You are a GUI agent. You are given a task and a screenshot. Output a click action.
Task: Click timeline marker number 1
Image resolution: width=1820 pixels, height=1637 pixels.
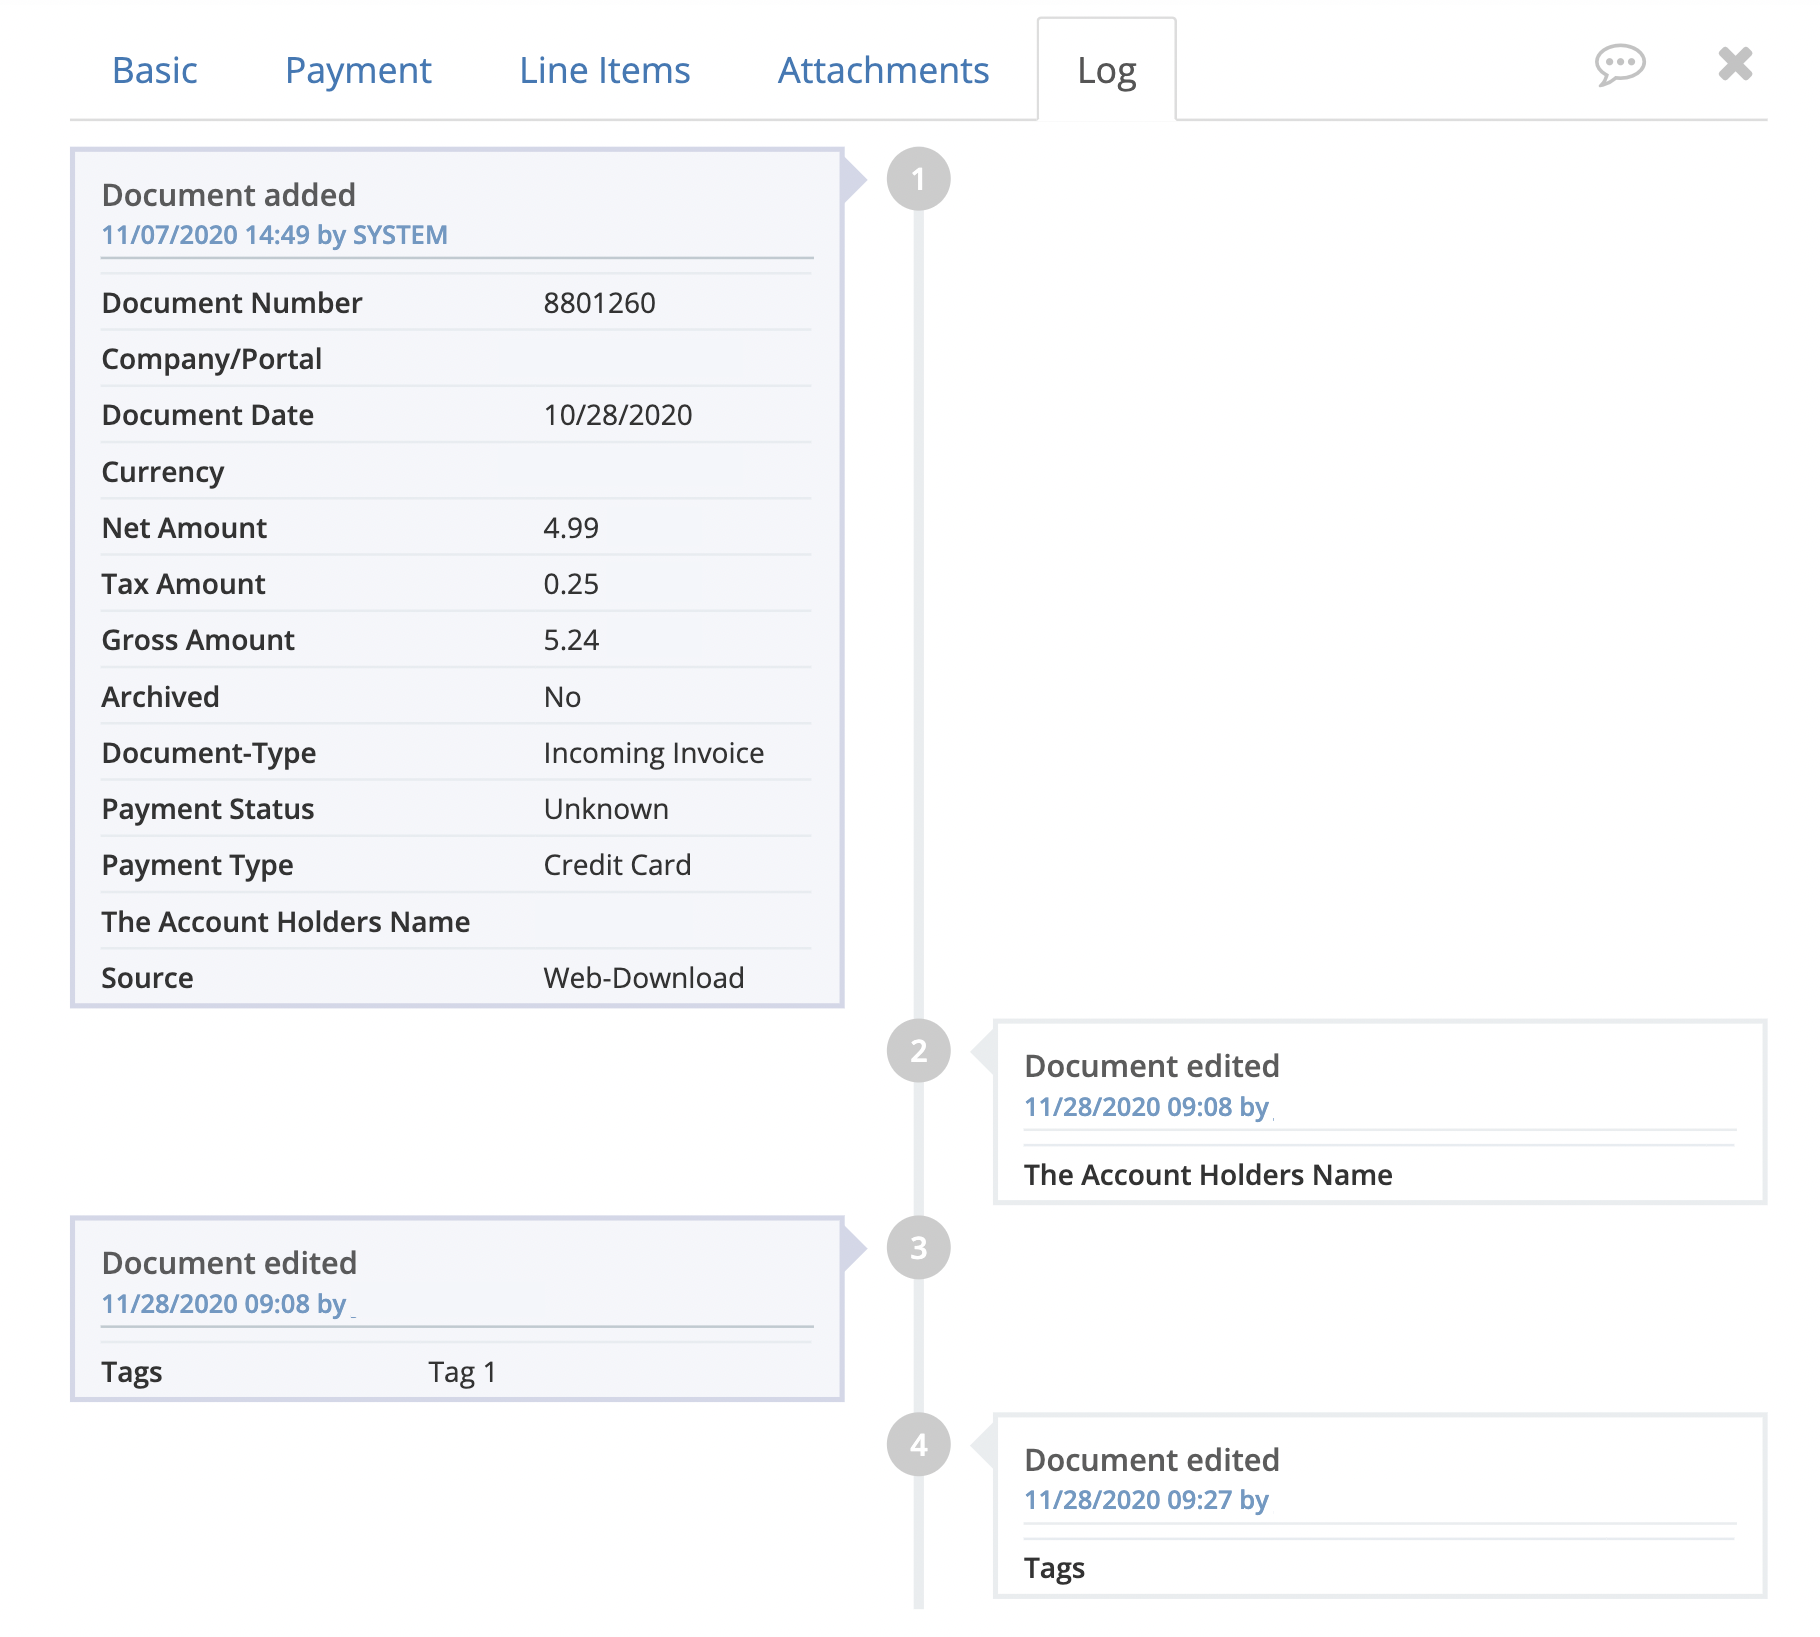click(918, 179)
